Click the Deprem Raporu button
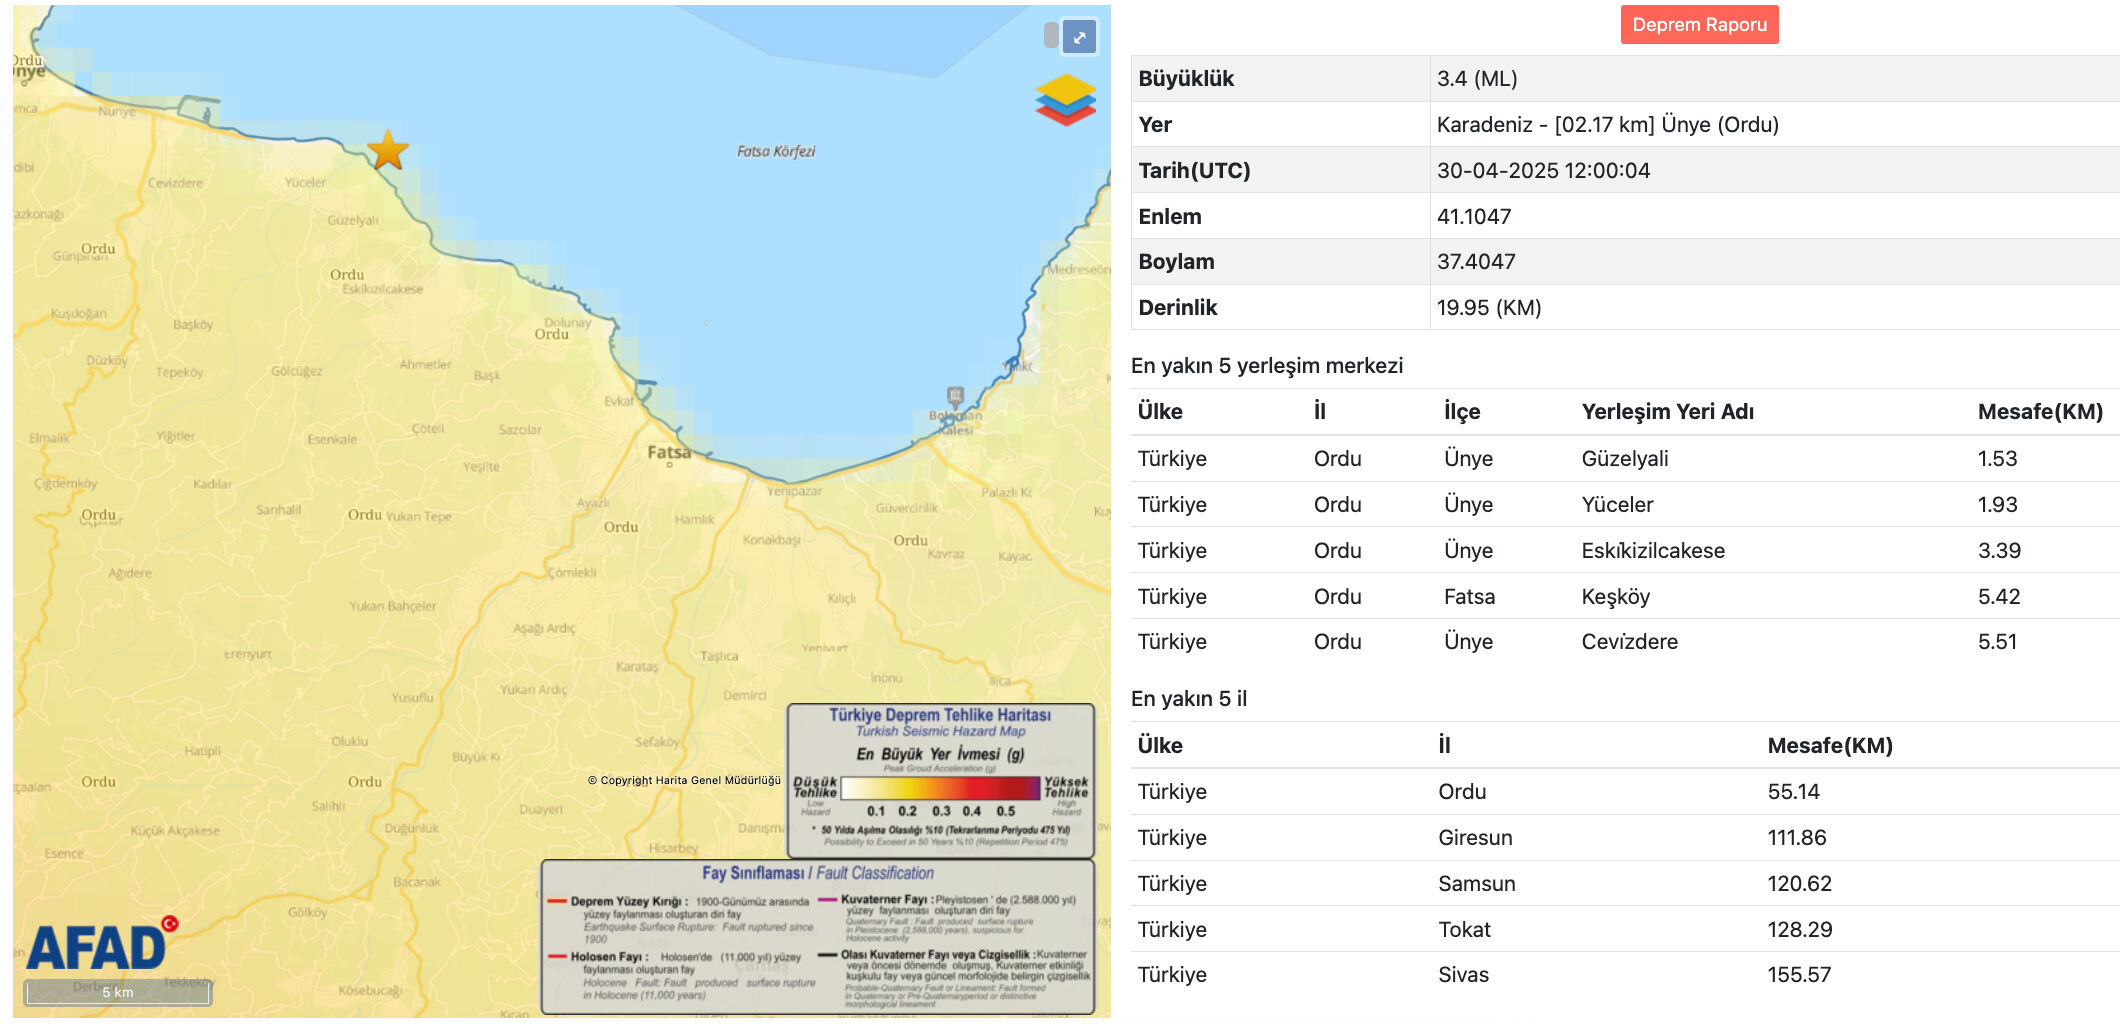The height and width of the screenshot is (1024, 2120). pyautogui.click(x=1700, y=24)
